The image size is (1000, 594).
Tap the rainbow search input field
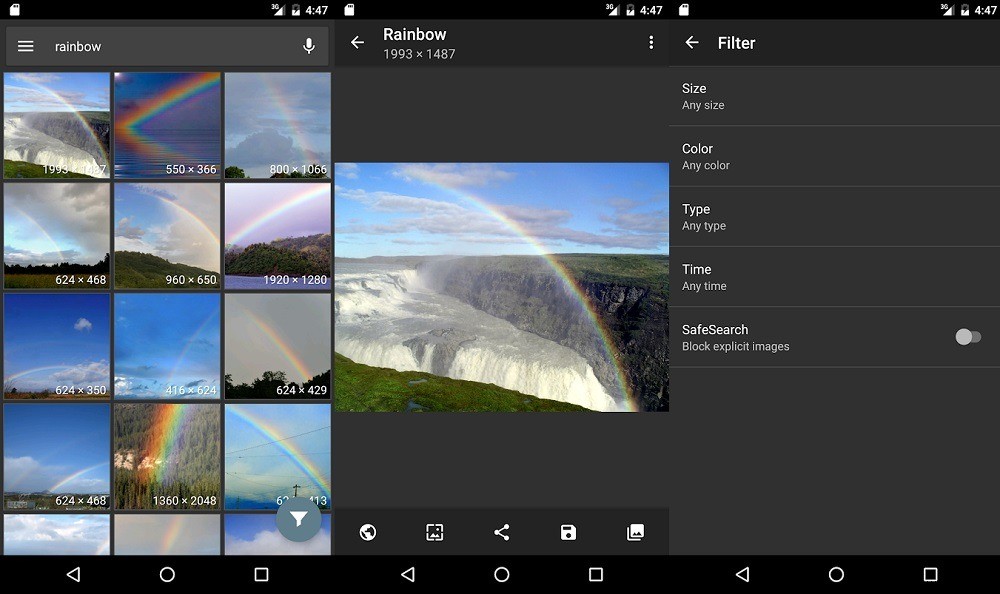pos(160,46)
